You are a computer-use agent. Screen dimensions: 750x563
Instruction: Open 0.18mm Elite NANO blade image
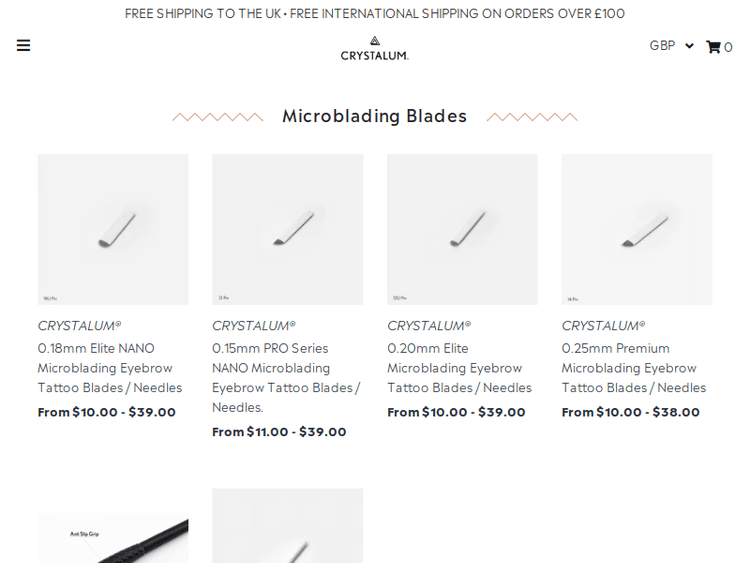113,229
